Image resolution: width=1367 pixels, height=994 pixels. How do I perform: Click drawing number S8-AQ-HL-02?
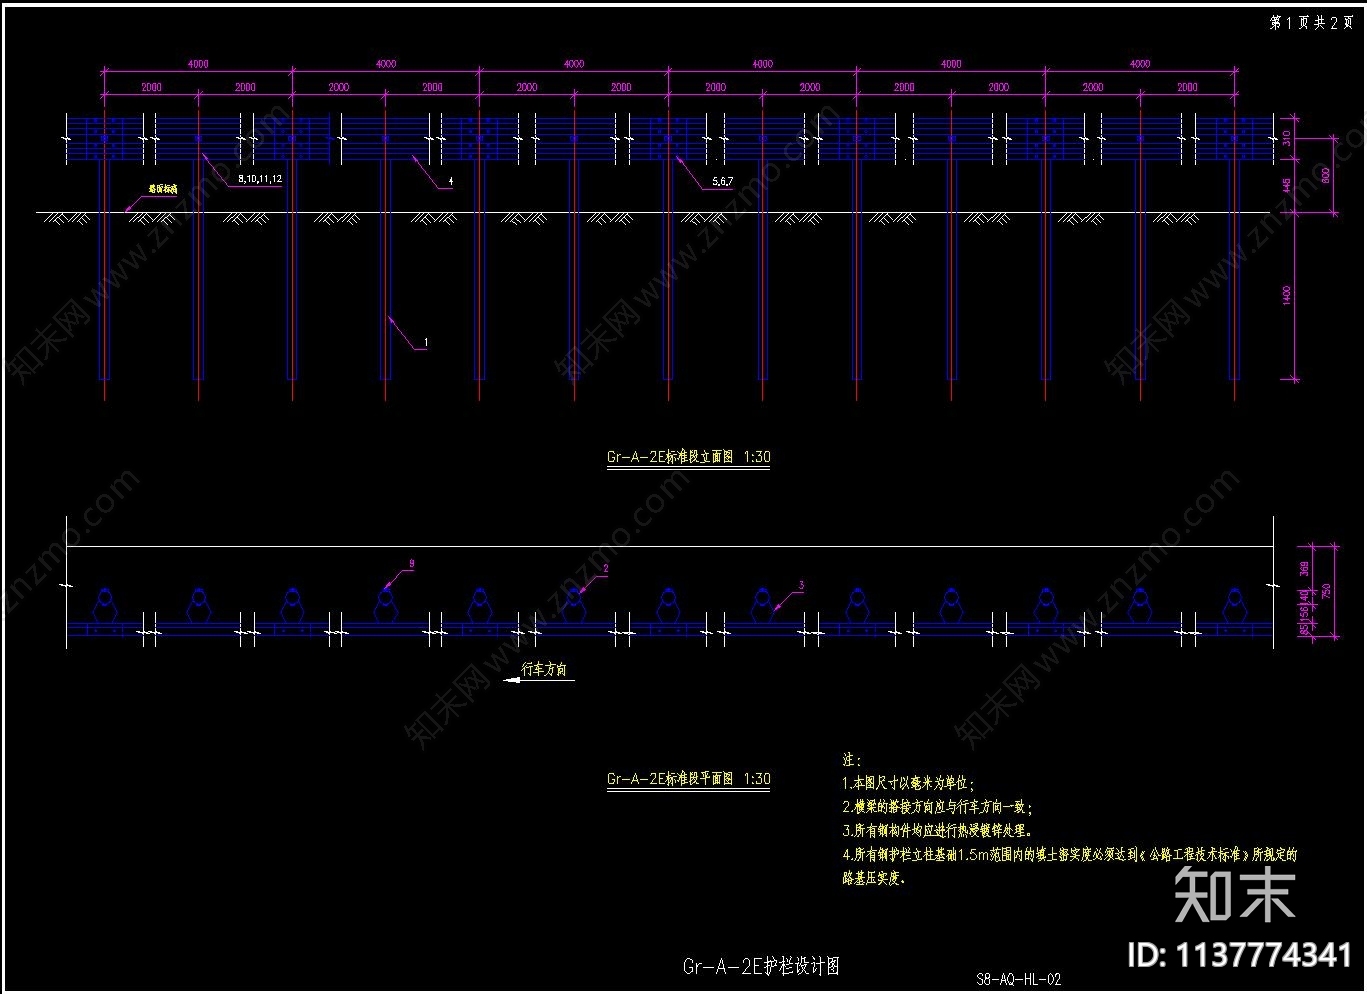tap(1018, 980)
